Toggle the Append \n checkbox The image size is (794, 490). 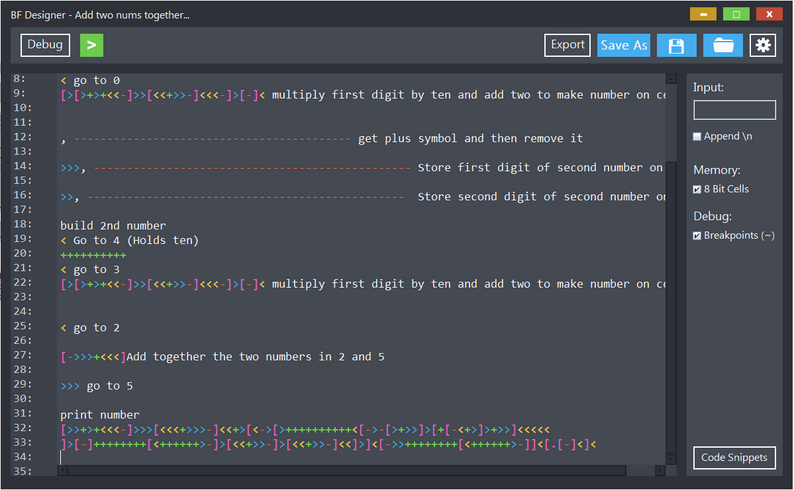pyautogui.click(x=697, y=137)
